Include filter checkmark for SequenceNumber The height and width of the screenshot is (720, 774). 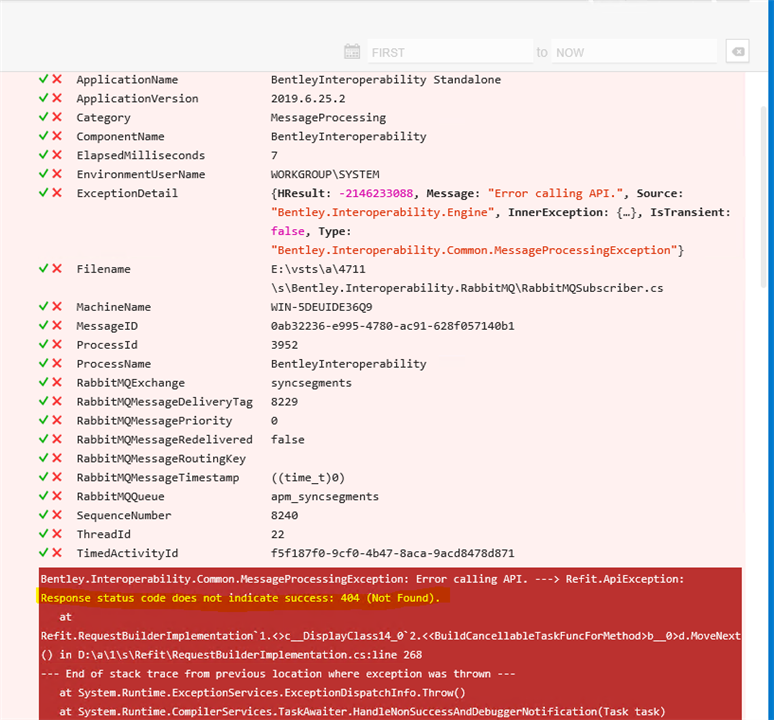pos(43,515)
